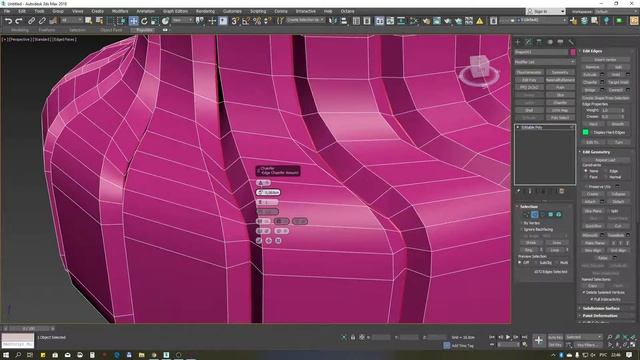The height and width of the screenshot is (360, 640).
Task: Toggle the Angle Snap icon
Action: click(246, 21)
